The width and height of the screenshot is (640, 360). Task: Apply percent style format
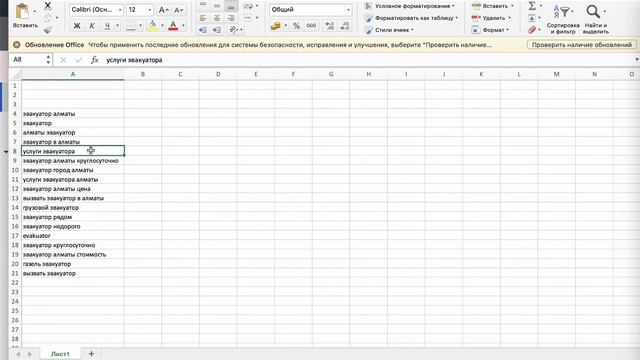tap(296, 26)
